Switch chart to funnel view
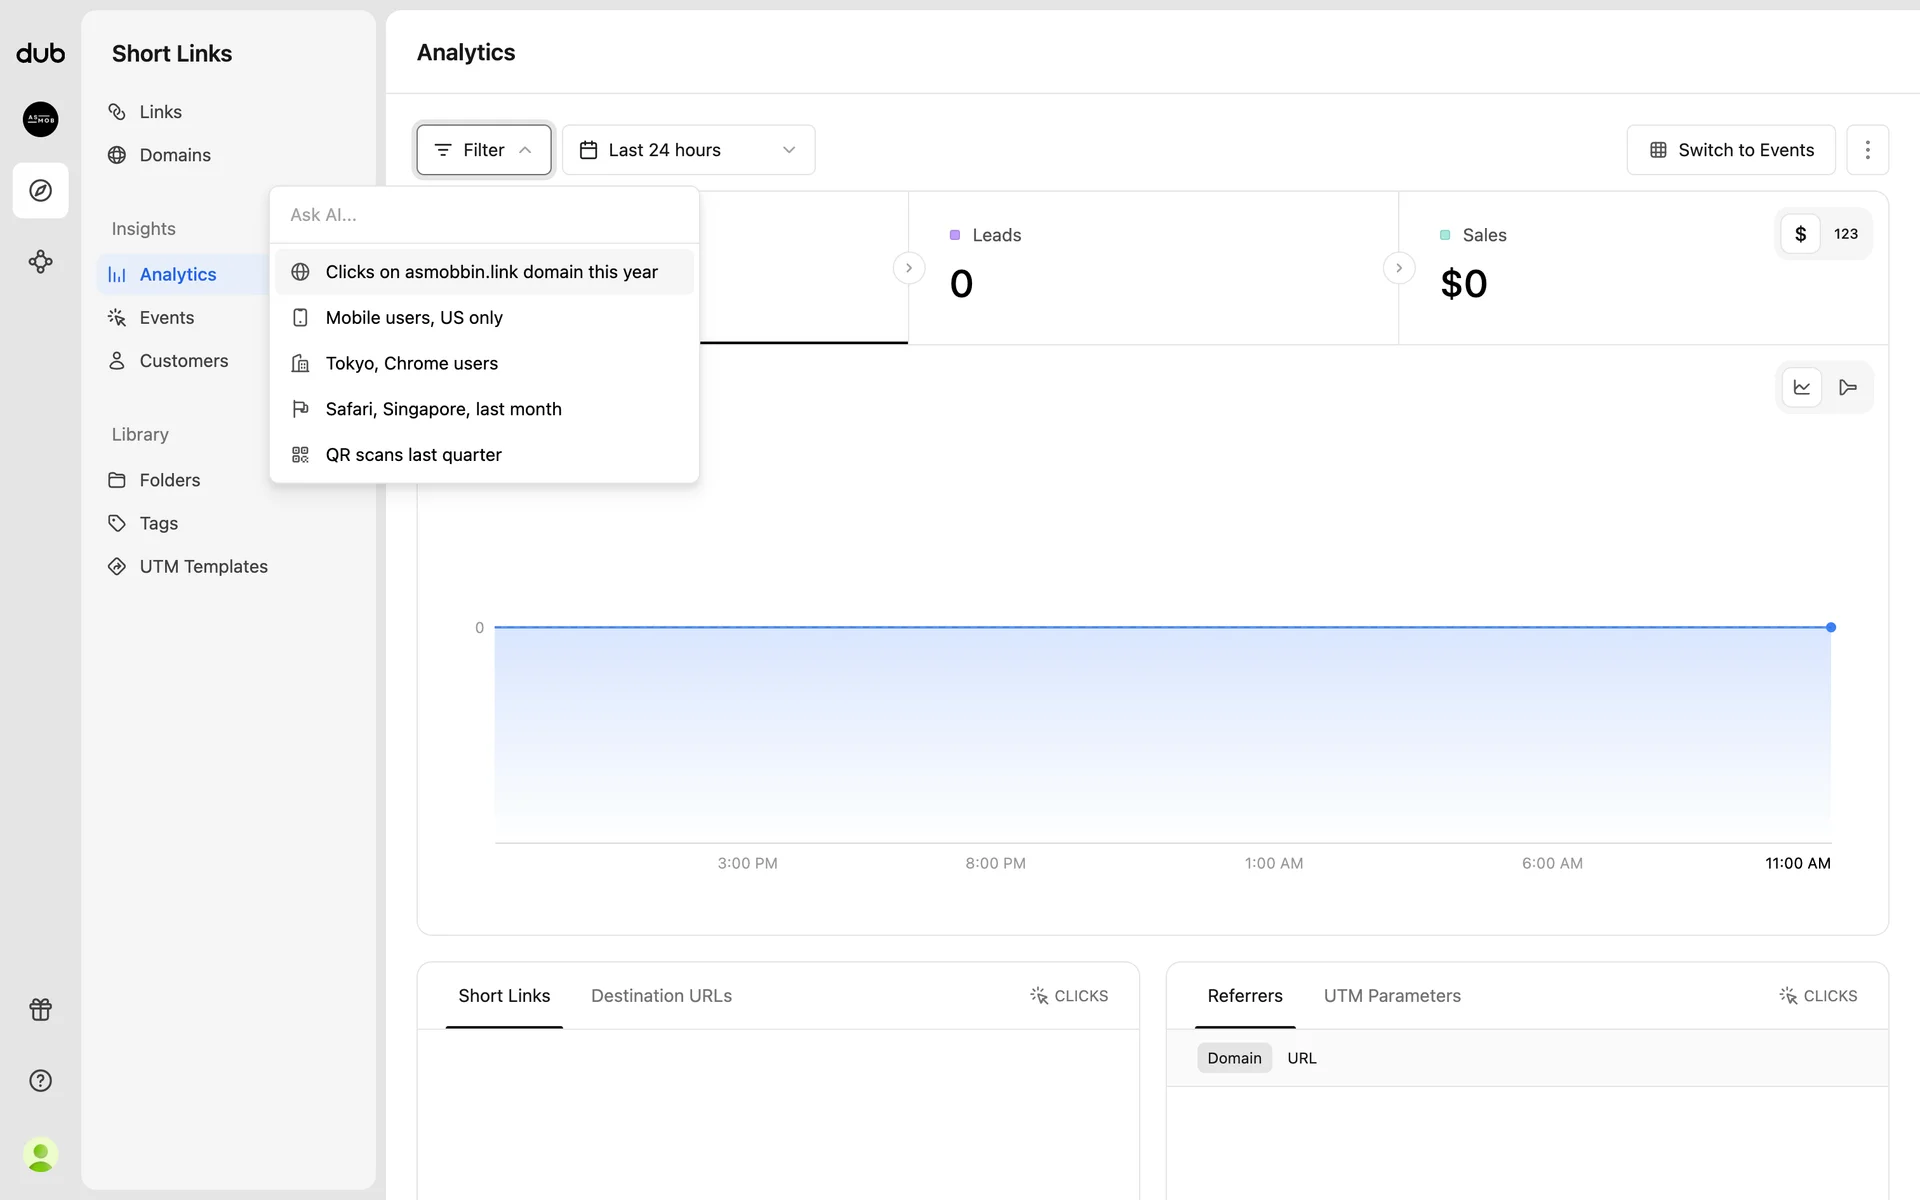 (1847, 388)
